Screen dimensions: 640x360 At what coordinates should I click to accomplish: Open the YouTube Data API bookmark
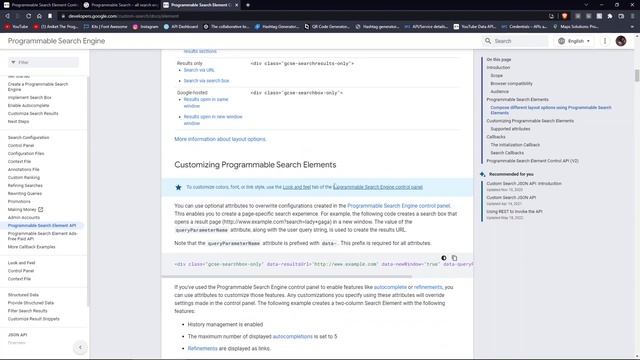[x=474, y=27]
